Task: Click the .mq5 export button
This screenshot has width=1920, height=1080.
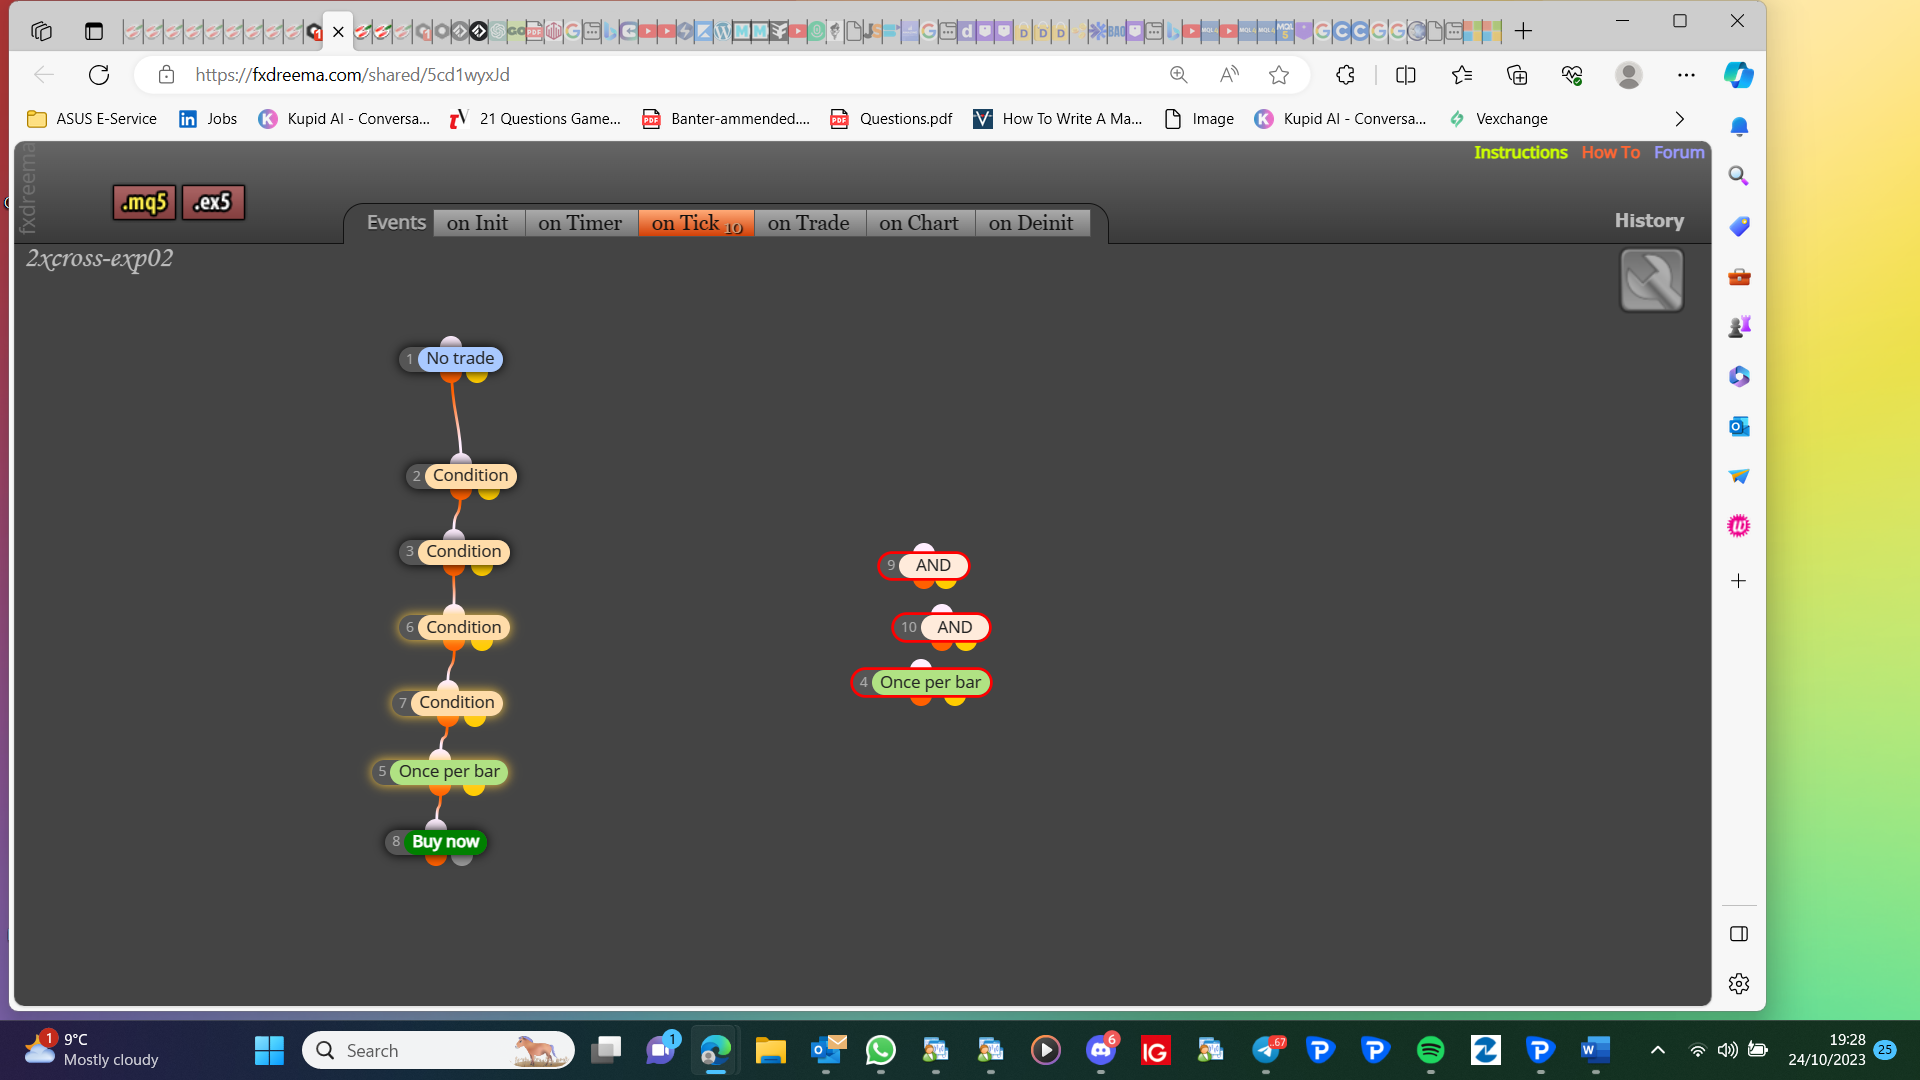Action: pos(144,203)
